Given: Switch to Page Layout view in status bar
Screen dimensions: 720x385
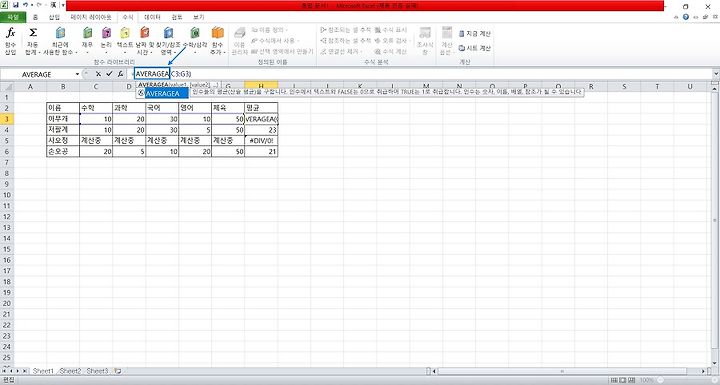Looking at the screenshot, I should (x=622, y=380).
